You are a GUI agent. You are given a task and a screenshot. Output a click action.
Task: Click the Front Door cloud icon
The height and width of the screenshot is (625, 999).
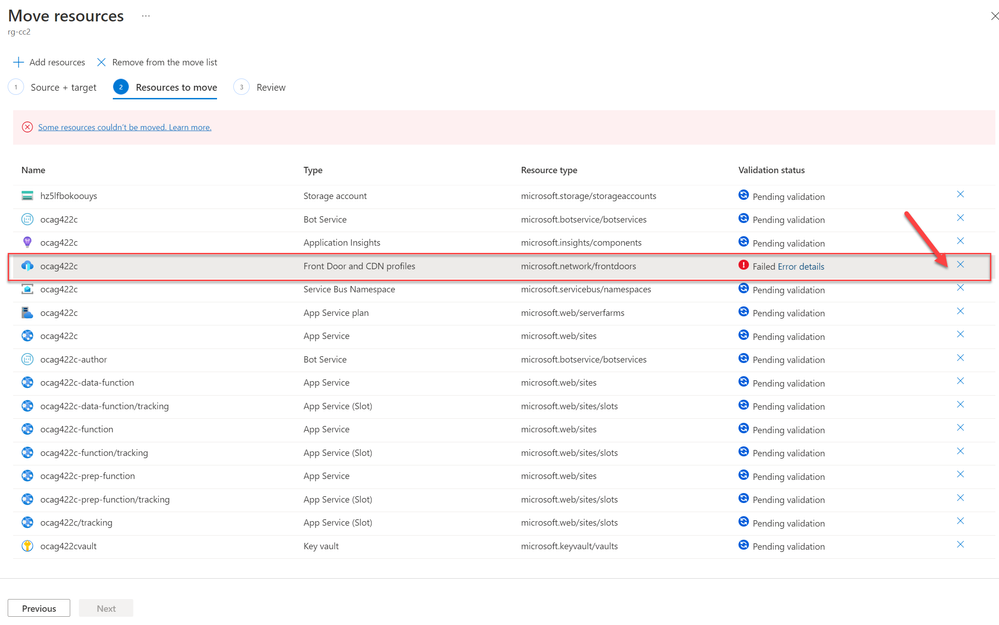click(x=27, y=266)
